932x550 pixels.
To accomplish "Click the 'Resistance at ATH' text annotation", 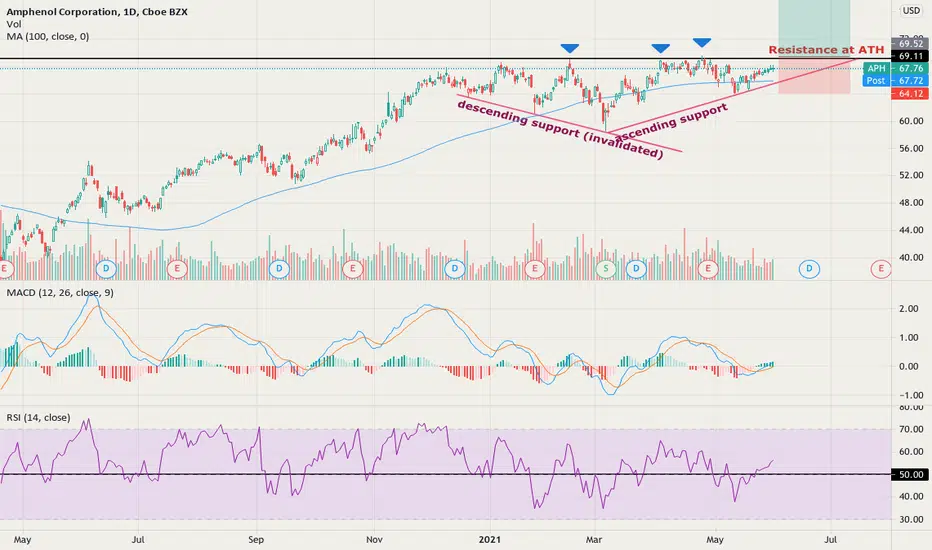I will (x=826, y=50).
